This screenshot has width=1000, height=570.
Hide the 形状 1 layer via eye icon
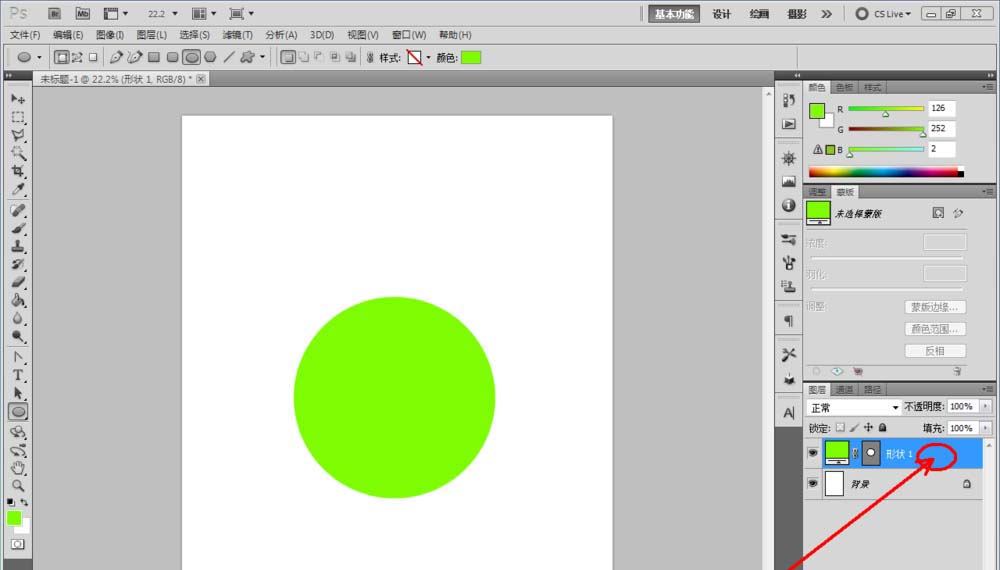tap(812, 453)
